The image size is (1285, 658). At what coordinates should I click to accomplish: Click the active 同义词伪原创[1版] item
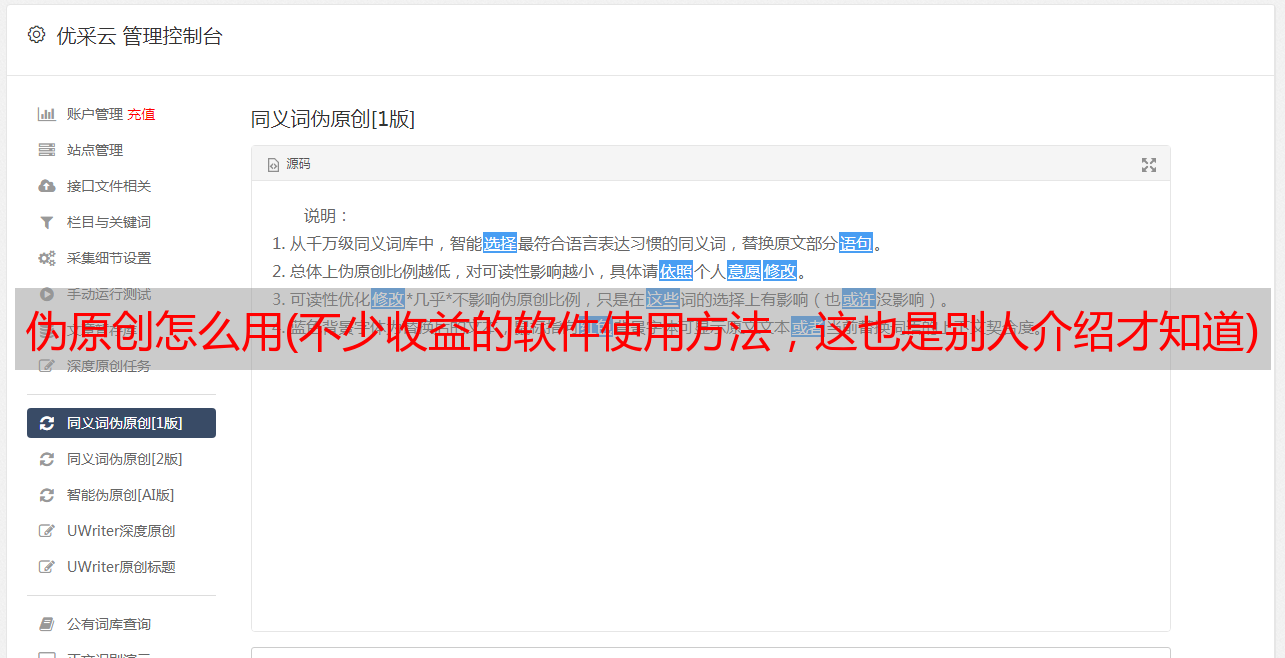pyautogui.click(x=121, y=423)
